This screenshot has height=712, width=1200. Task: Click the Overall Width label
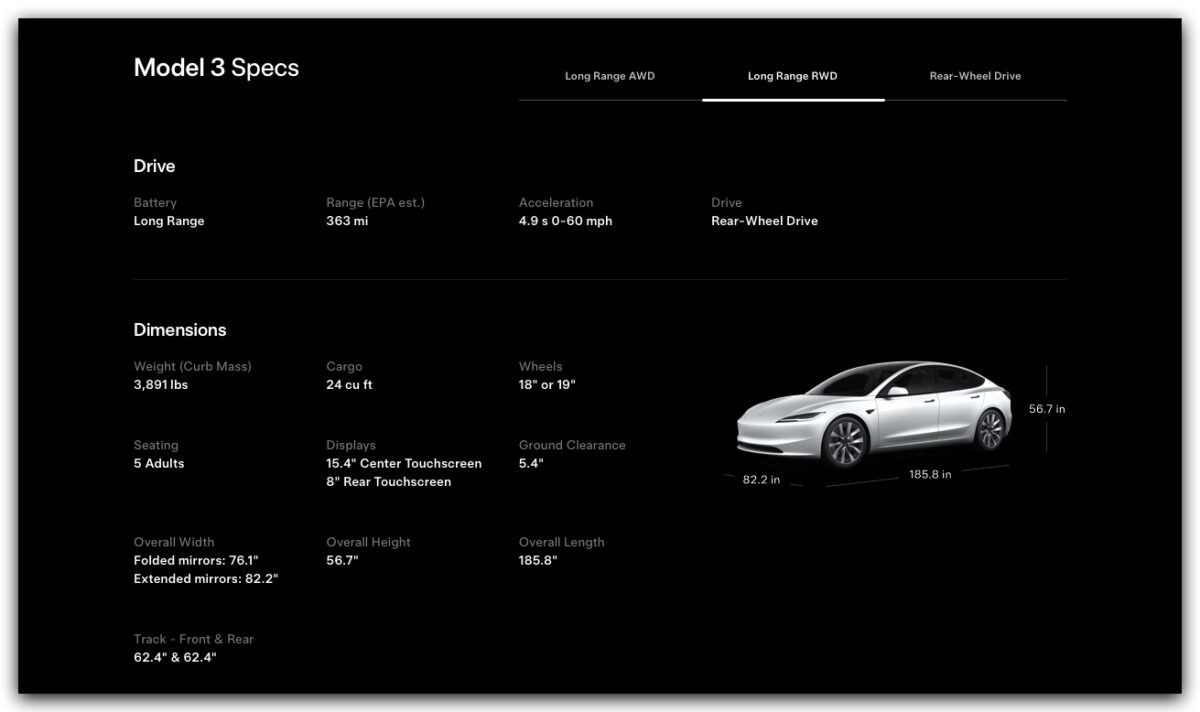(174, 543)
